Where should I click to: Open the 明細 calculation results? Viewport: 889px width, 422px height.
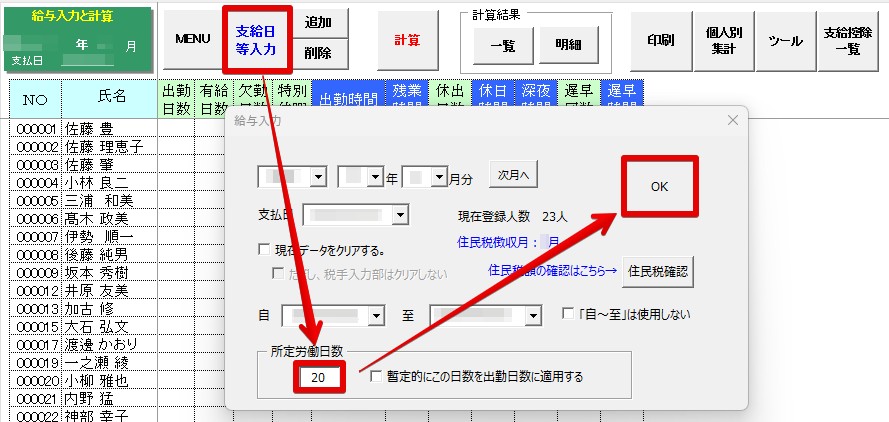[x=568, y=44]
